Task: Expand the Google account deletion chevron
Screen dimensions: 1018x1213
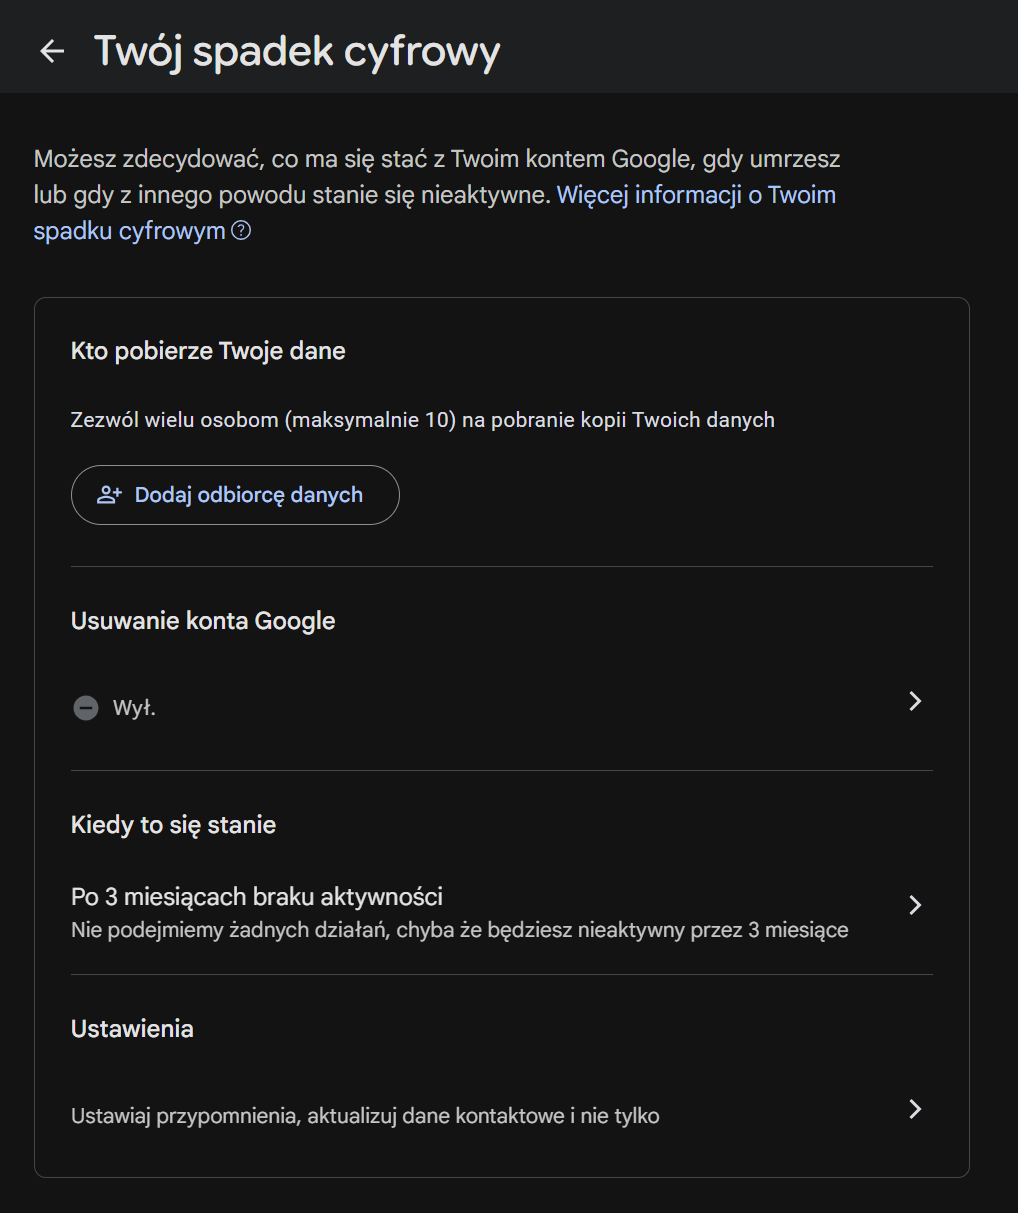Action: tap(914, 701)
